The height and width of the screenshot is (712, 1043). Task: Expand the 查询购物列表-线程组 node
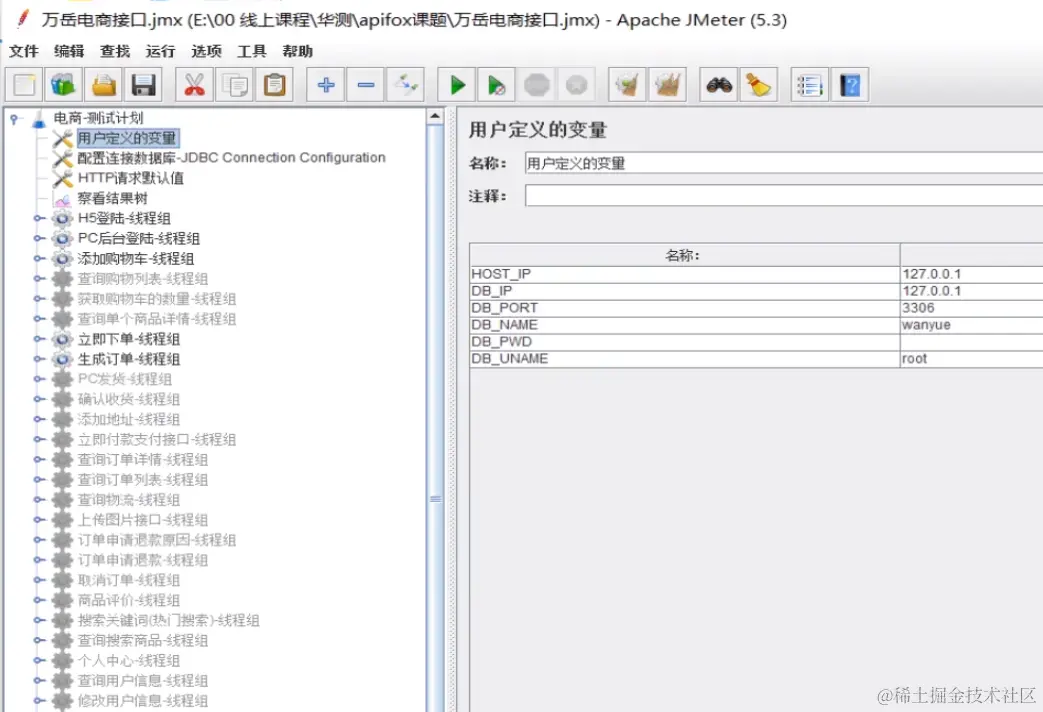click(x=39, y=278)
